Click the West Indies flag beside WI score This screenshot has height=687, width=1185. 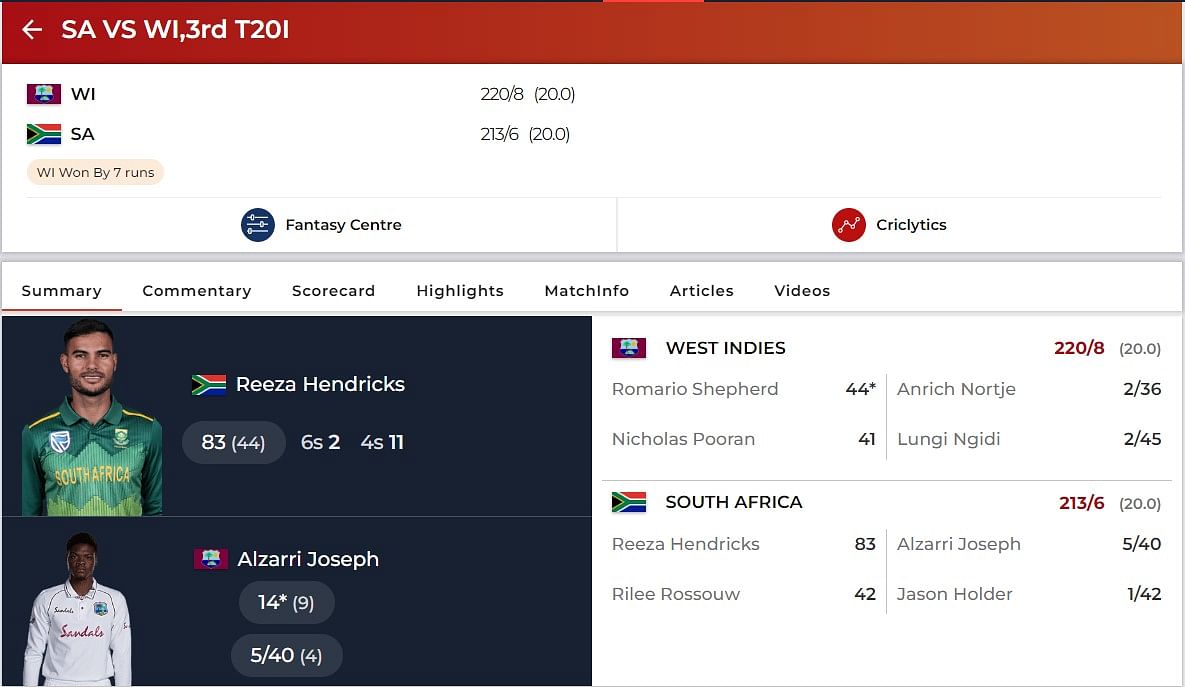click(44, 94)
